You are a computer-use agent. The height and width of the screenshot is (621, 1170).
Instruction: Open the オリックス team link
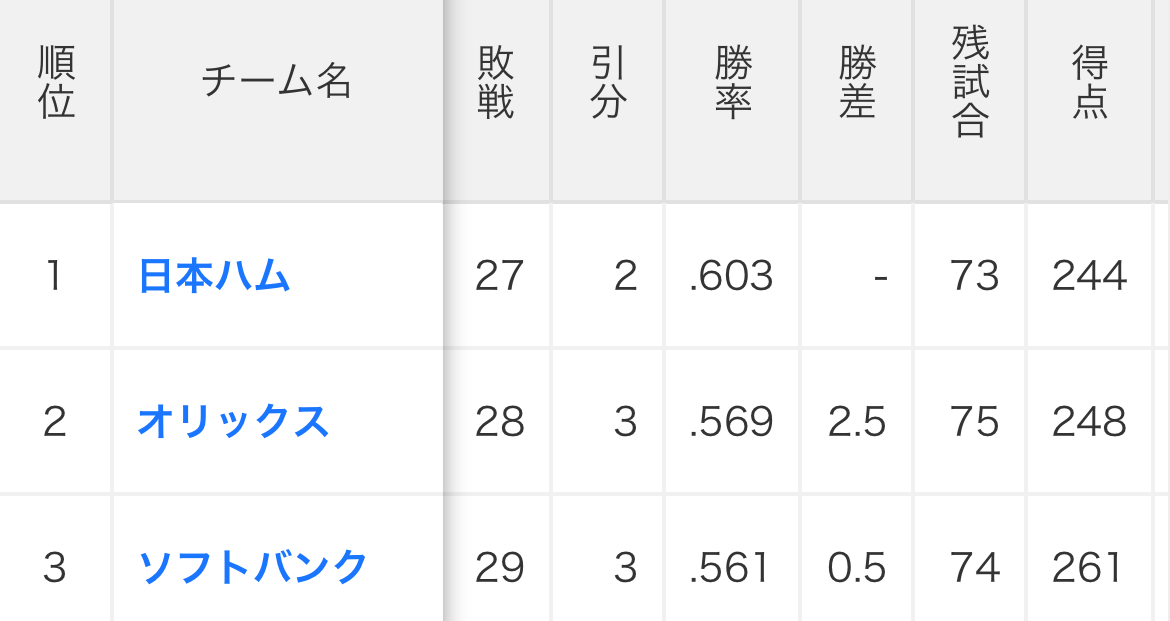pos(233,422)
